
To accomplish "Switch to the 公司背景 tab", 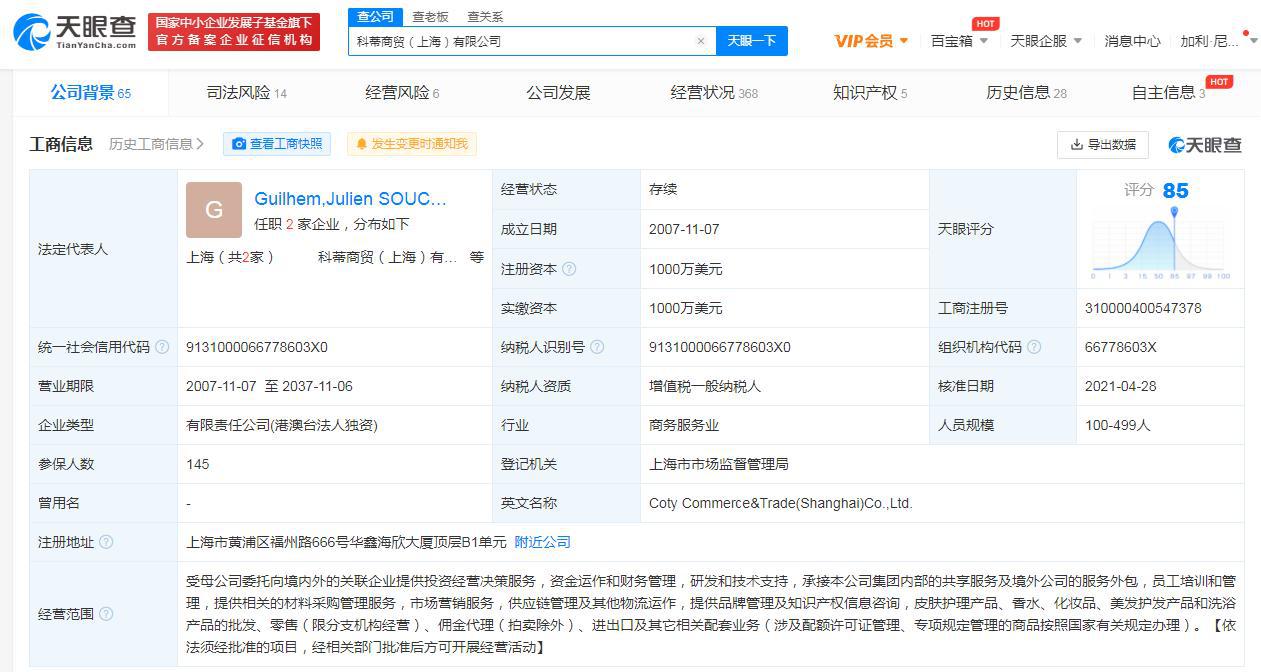I will (91, 93).
